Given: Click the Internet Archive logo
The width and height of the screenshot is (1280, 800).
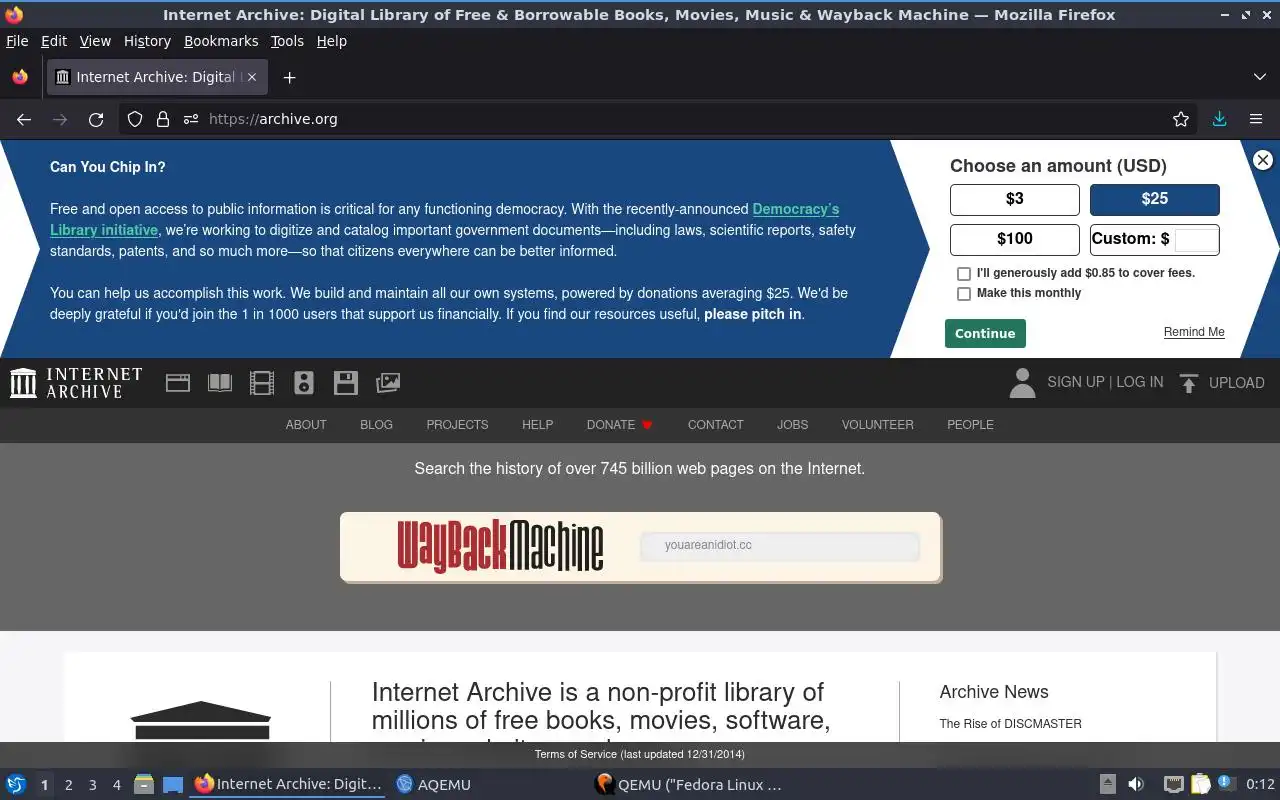Looking at the screenshot, I should 76,382.
